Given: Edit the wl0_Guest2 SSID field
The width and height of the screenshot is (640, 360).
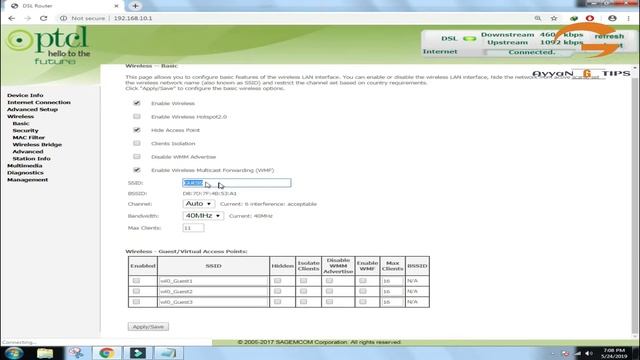Looking at the screenshot, I should (213, 291).
